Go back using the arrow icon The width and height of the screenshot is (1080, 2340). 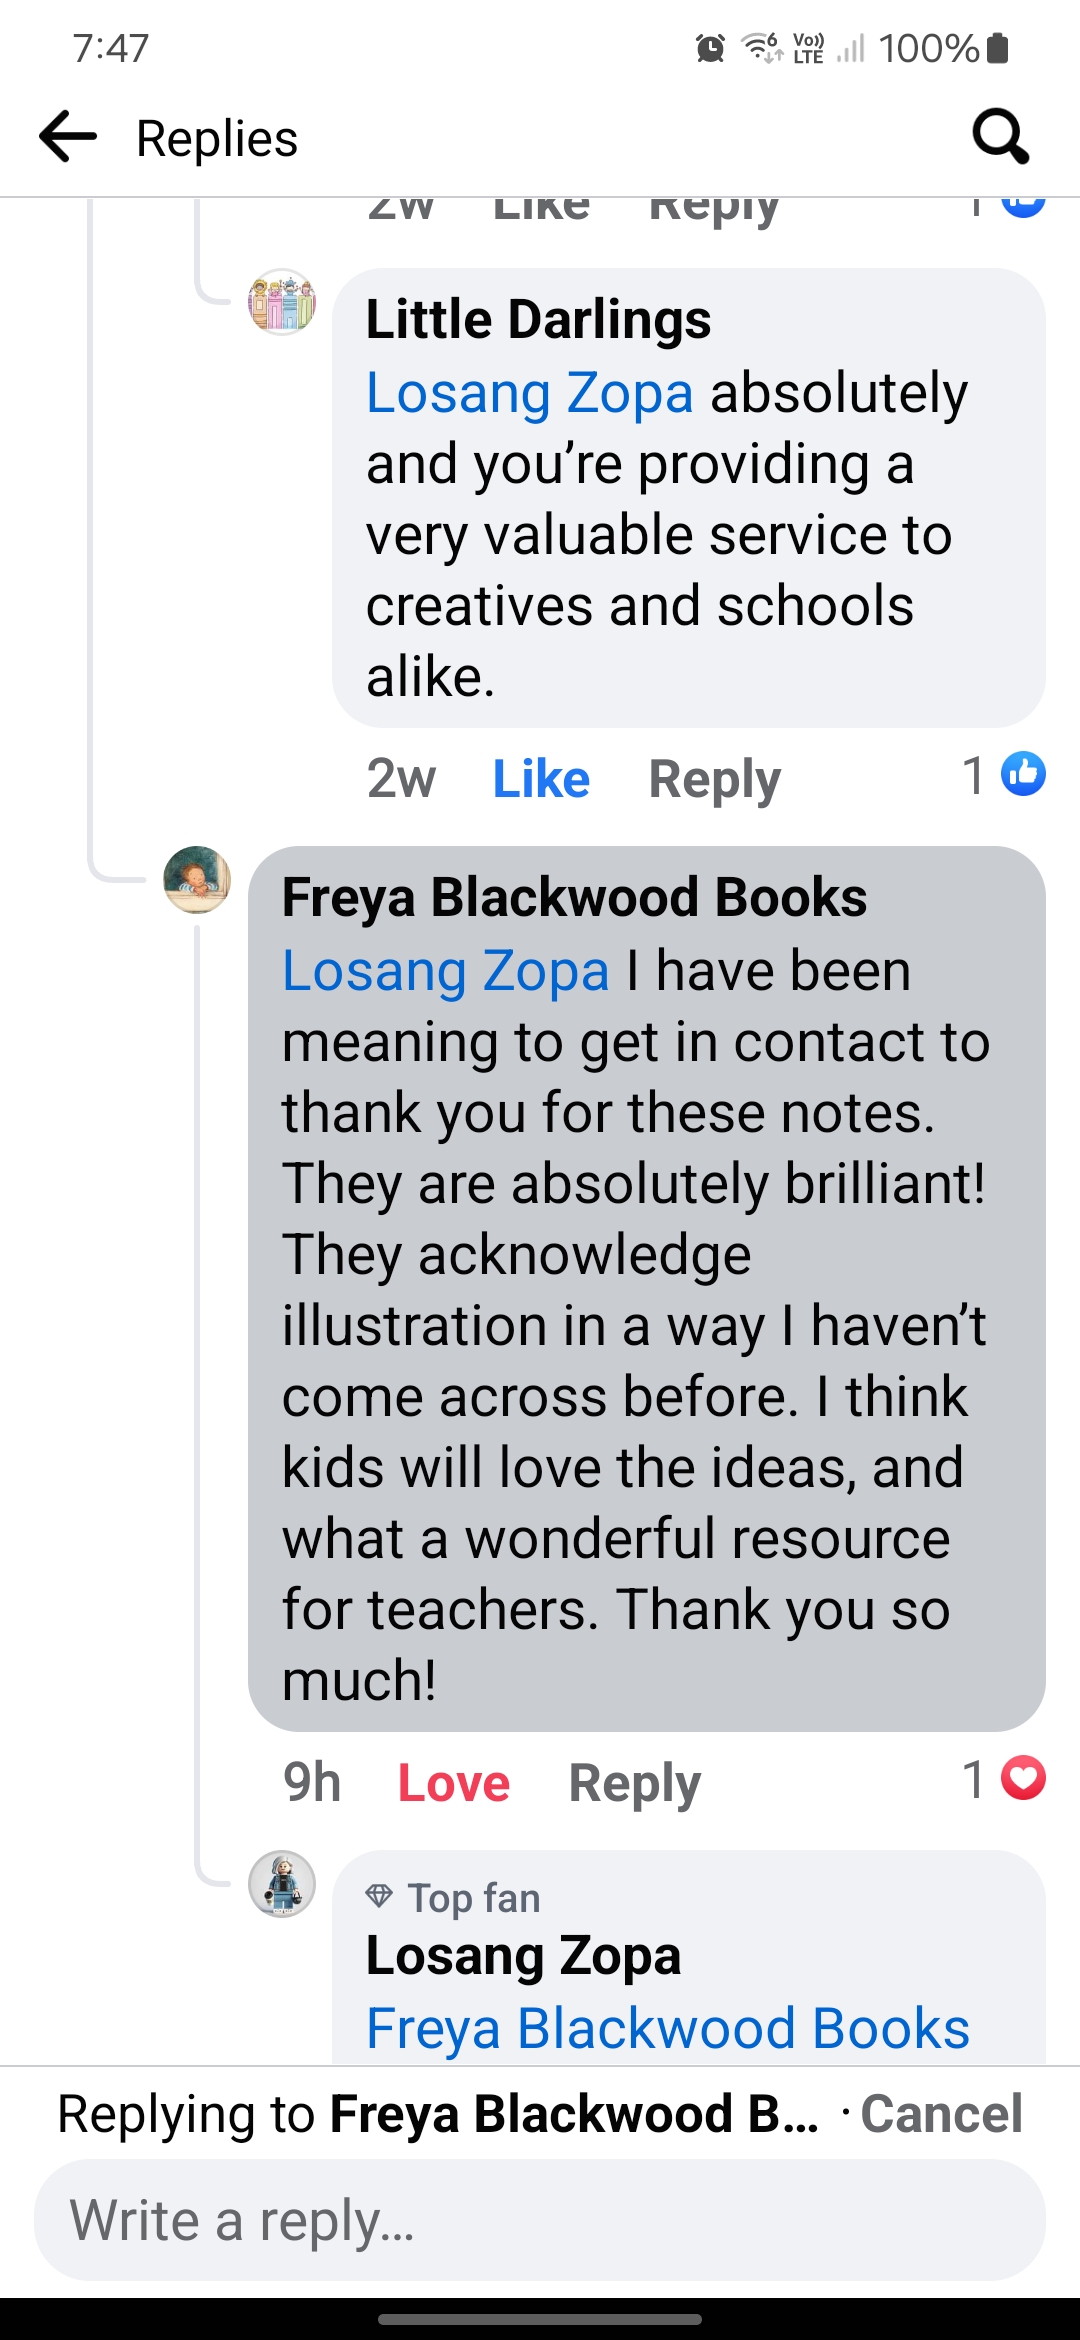[x=68, y=136]
